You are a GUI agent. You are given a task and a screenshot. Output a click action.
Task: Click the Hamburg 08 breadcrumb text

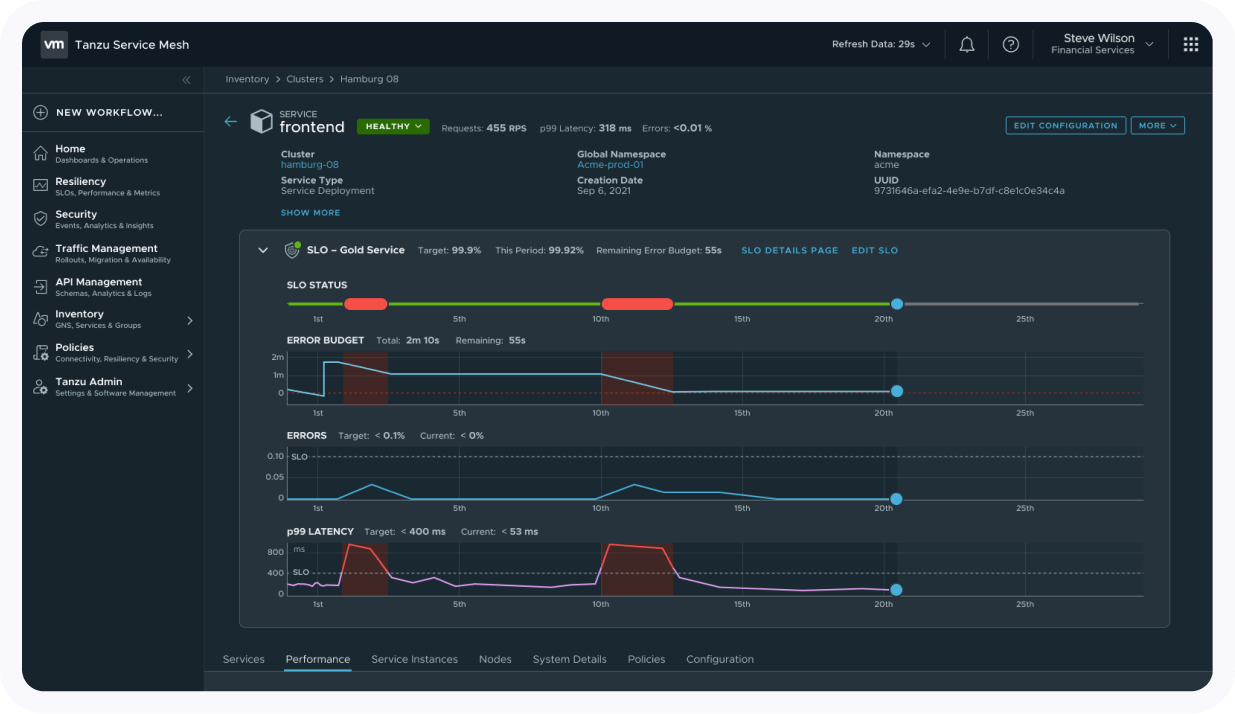pos(369,79)
